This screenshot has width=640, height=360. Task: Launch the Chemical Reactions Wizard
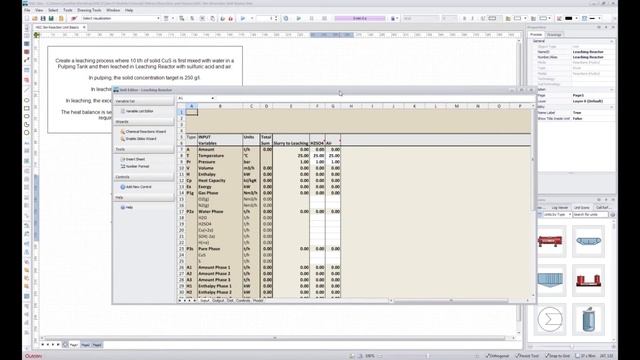tap(143, 131)
